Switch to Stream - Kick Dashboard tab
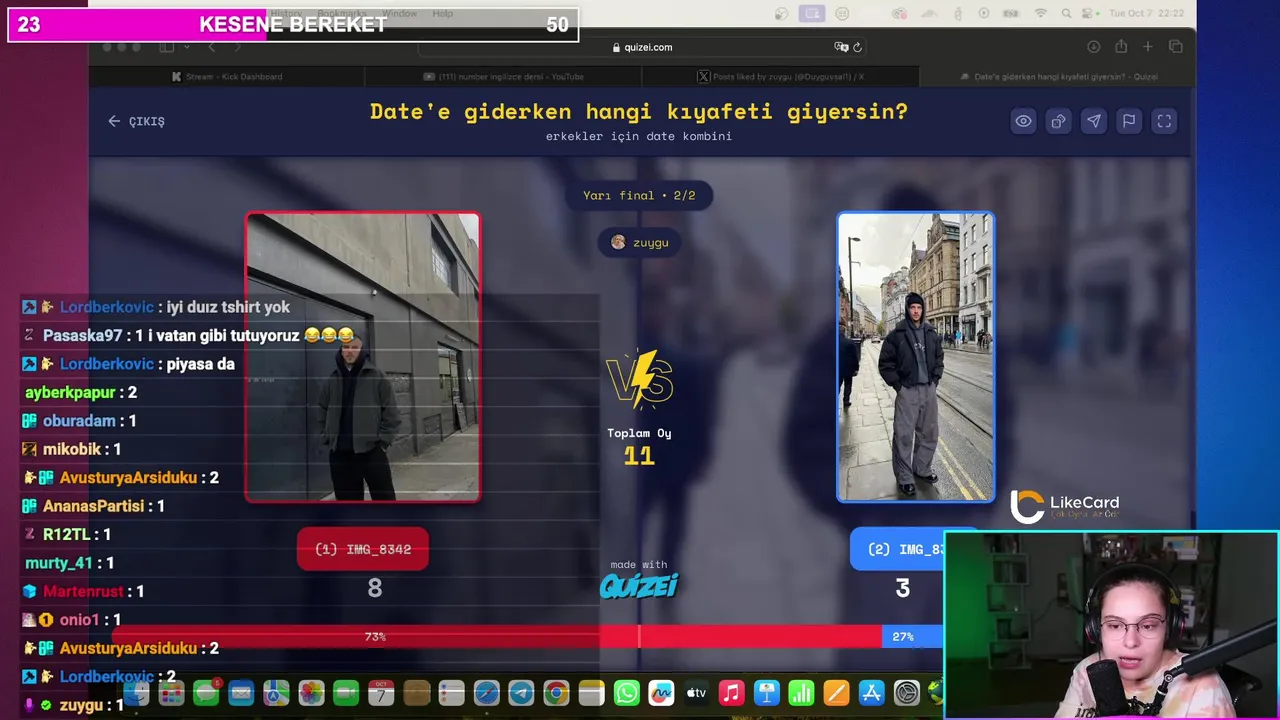Image resolution: width=1280 pixels, height=720 pixels. (x=227, y=76)
